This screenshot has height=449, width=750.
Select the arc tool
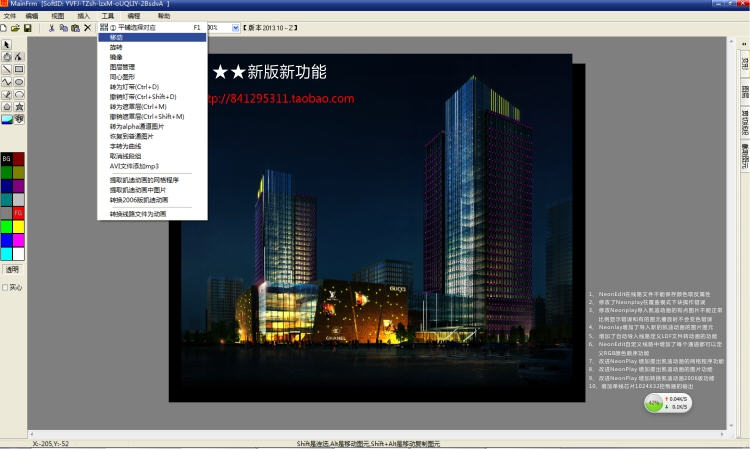pyautogui.click(x=19, y=94)
